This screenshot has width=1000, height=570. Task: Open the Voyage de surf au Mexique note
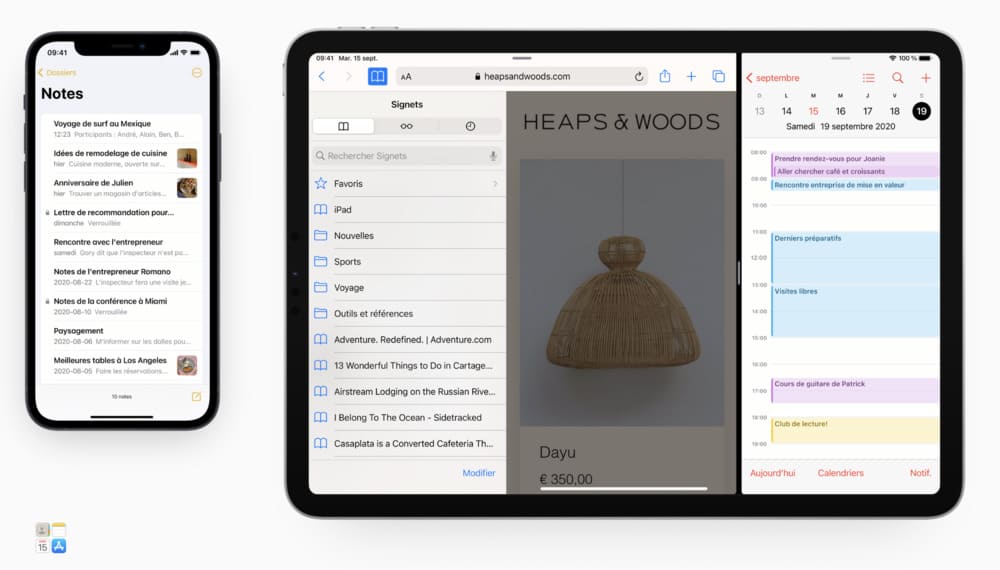[x=122, y=129]
